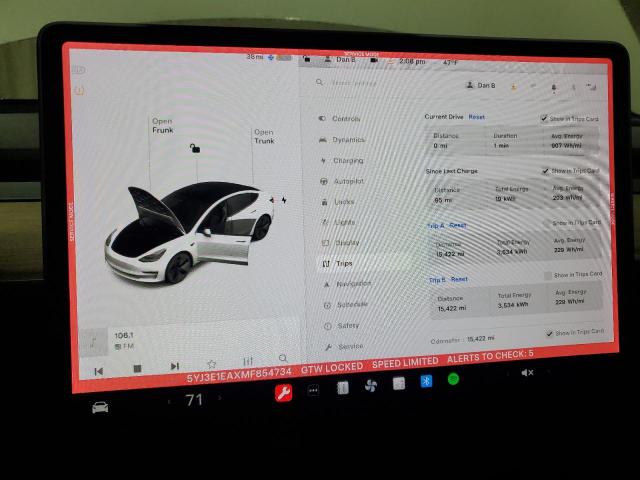This screenshot has width=640, height=480.
Task: Tap the GTW LOCKED status
Action: (332, 368)
